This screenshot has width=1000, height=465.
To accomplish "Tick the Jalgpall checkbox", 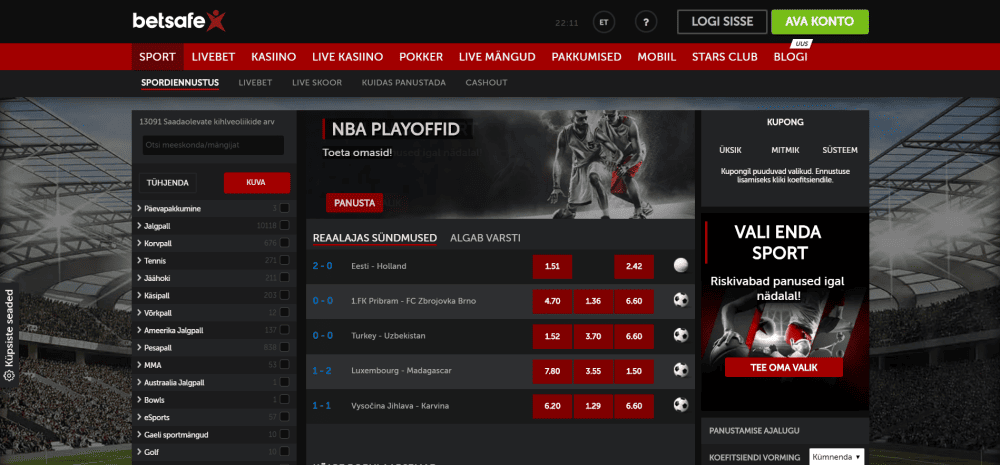I will pyautogui.click(x=284, y=226).
